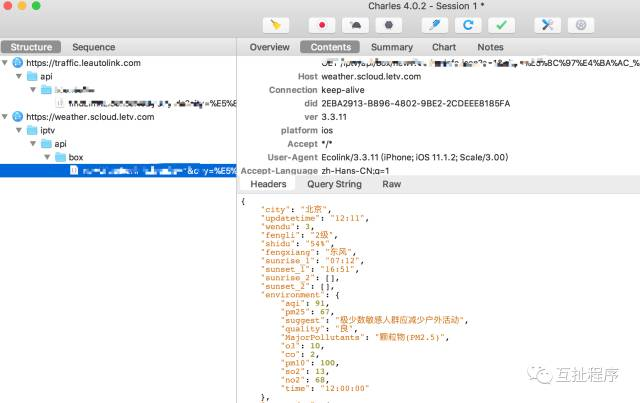Viewport: 640px width, 403px height.
Task: Click the platform value ios
Action: tap(327, 130)
